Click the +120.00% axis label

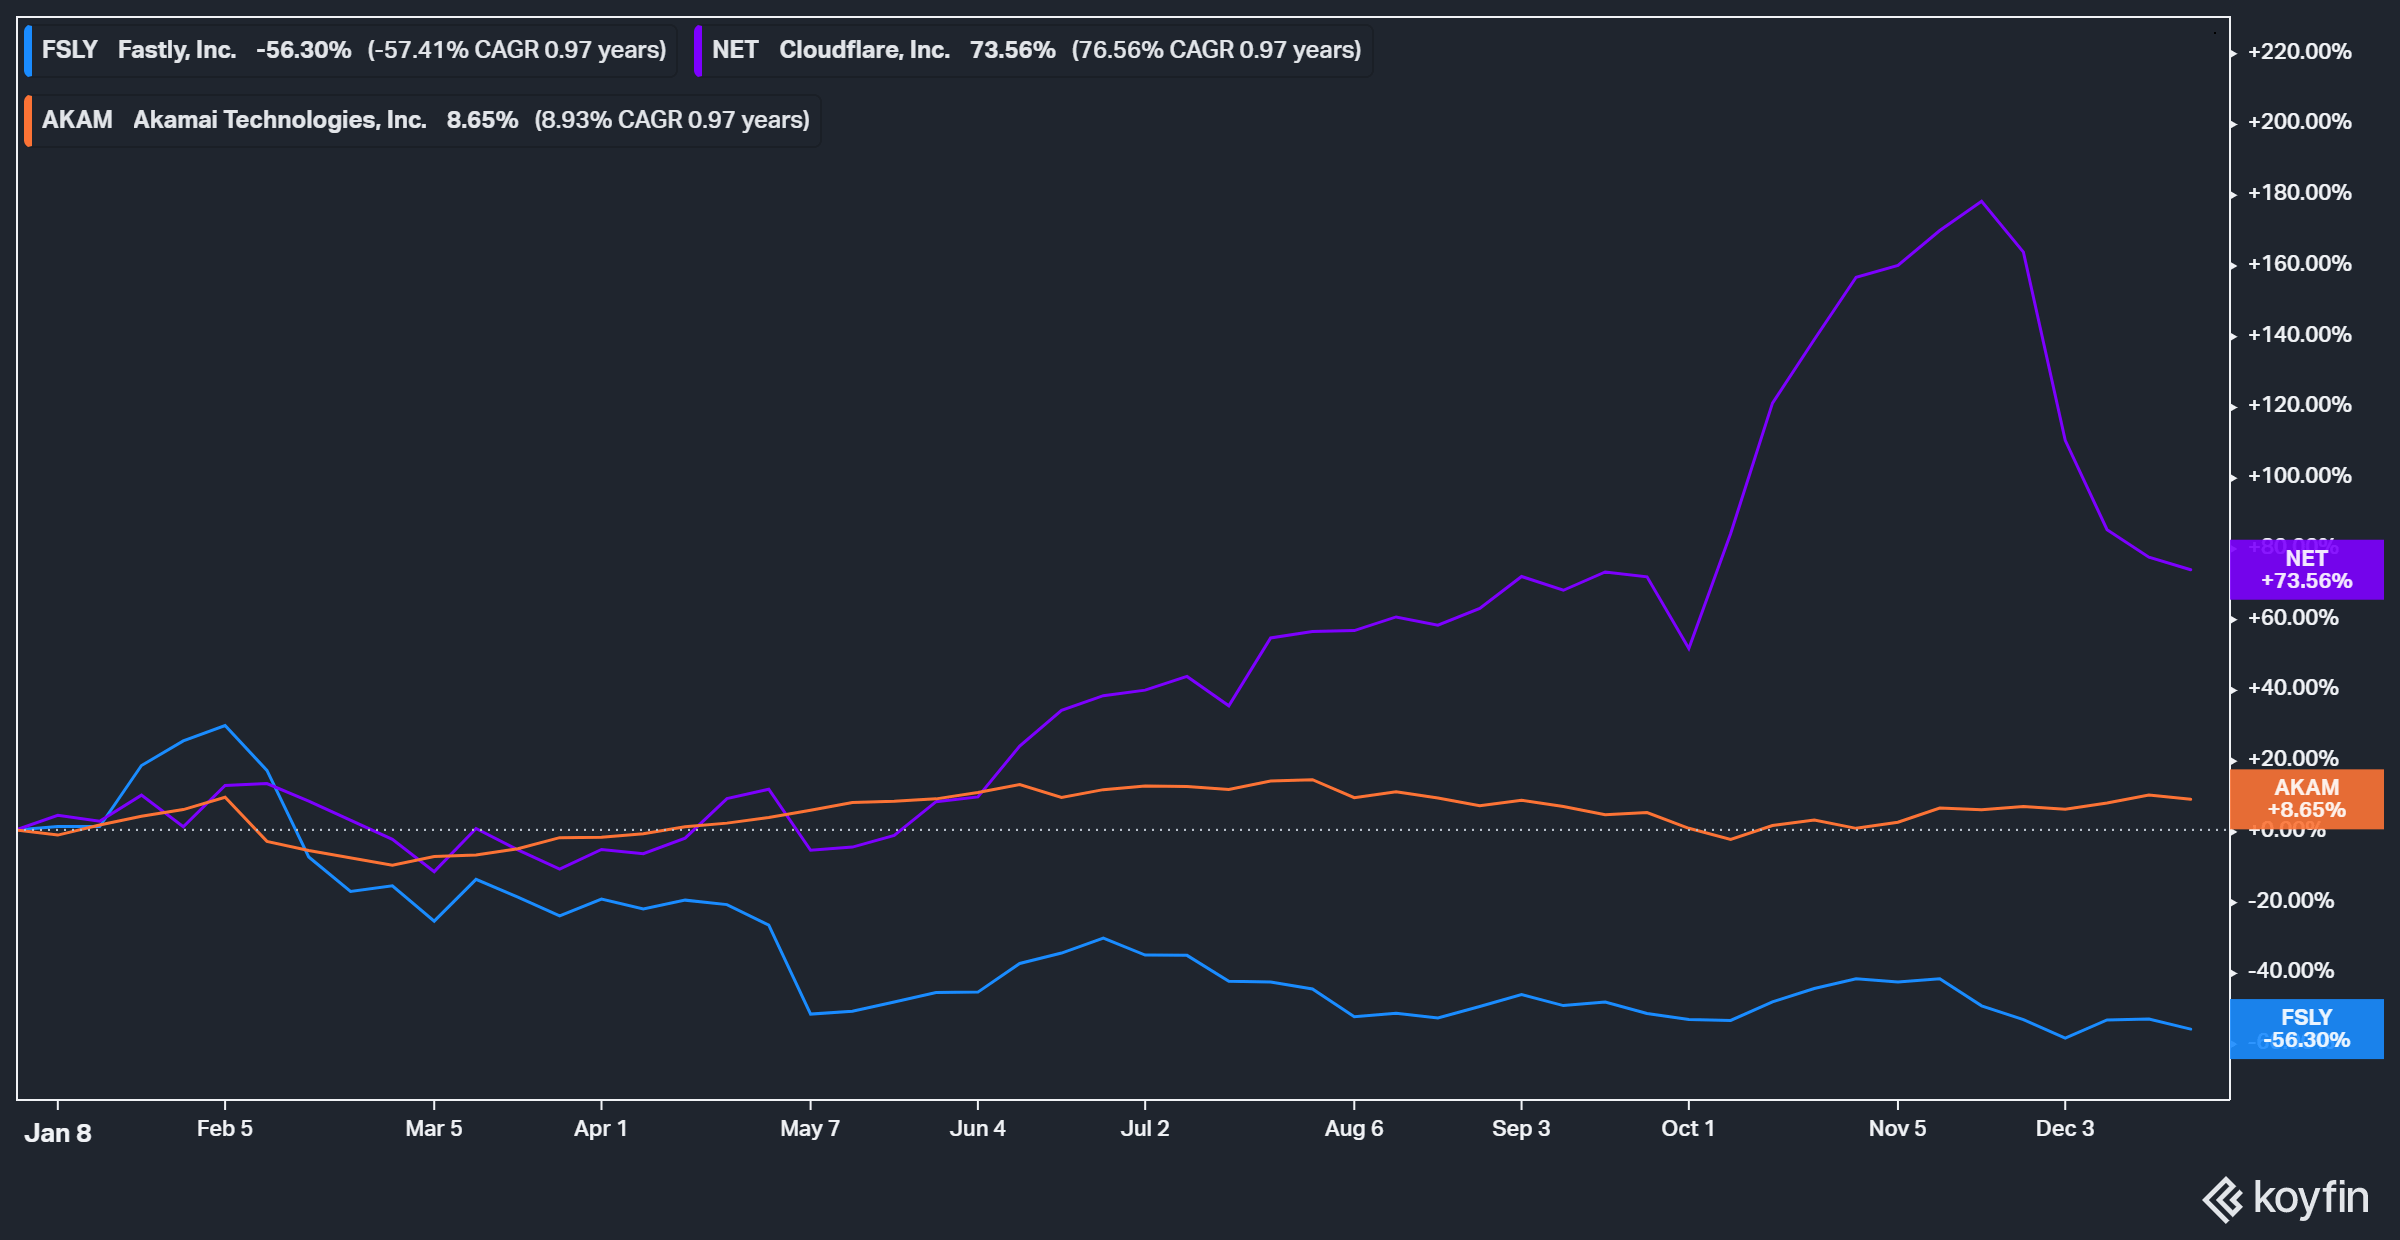pyautogui.click(x=2300, y=405)
